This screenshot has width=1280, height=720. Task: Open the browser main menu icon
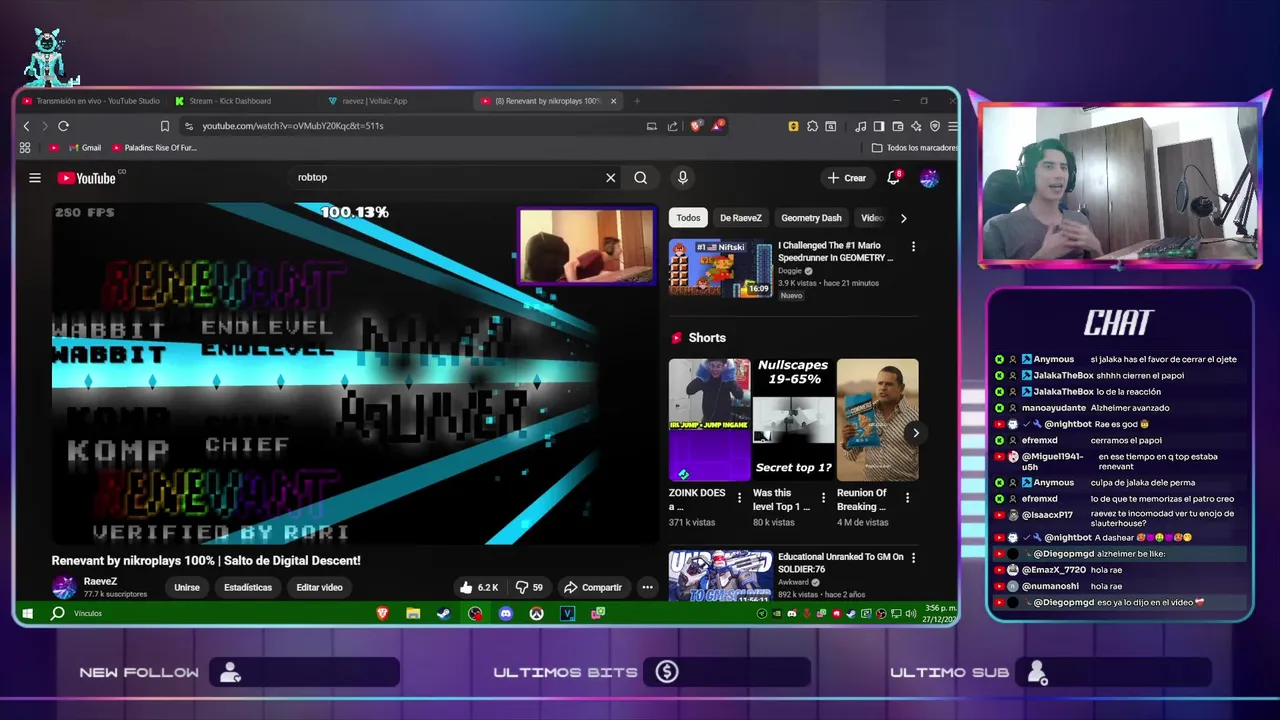click(x=952, y=126)
